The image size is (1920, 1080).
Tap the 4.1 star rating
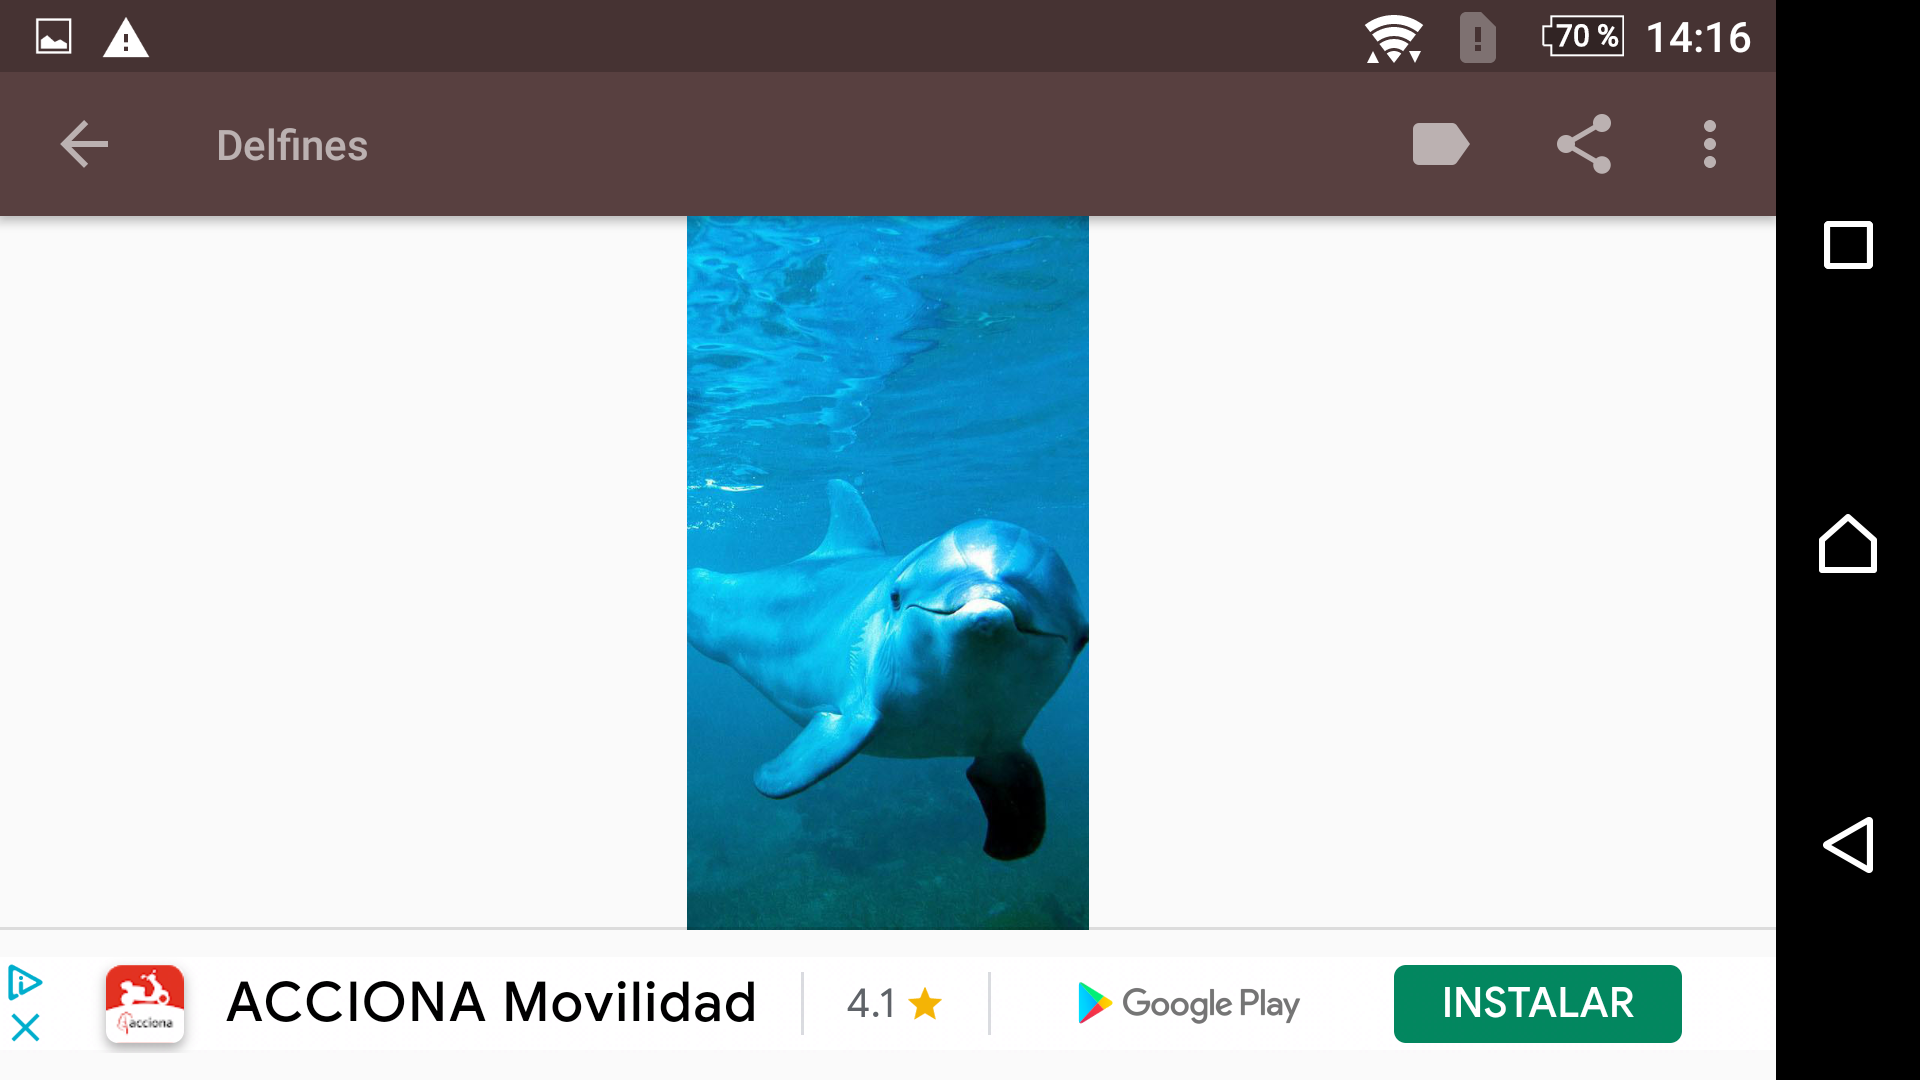[x=894, y=1003]
